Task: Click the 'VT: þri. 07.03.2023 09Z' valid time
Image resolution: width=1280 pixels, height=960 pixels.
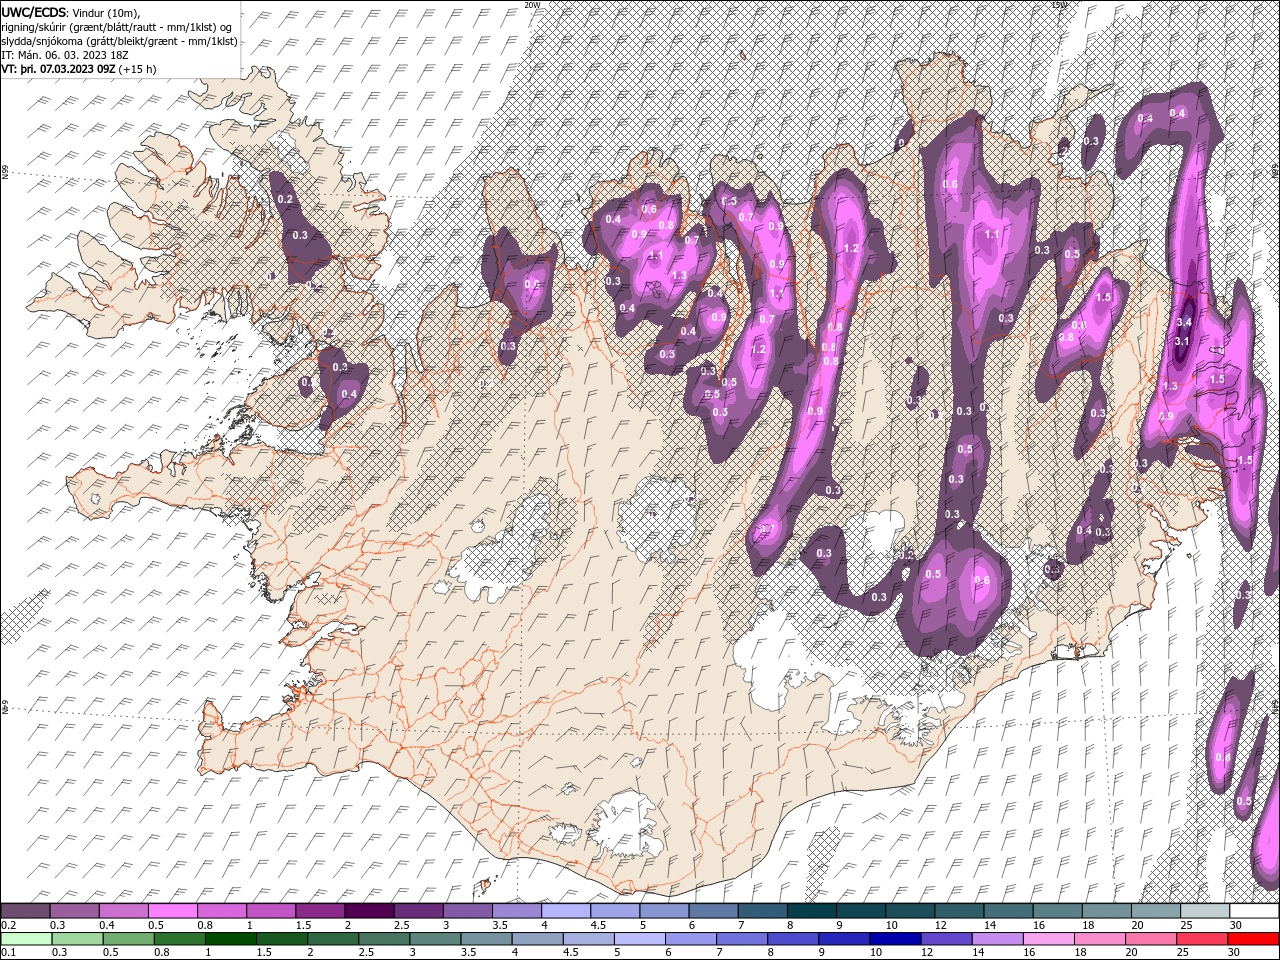Action: click(x=58, y=69)
